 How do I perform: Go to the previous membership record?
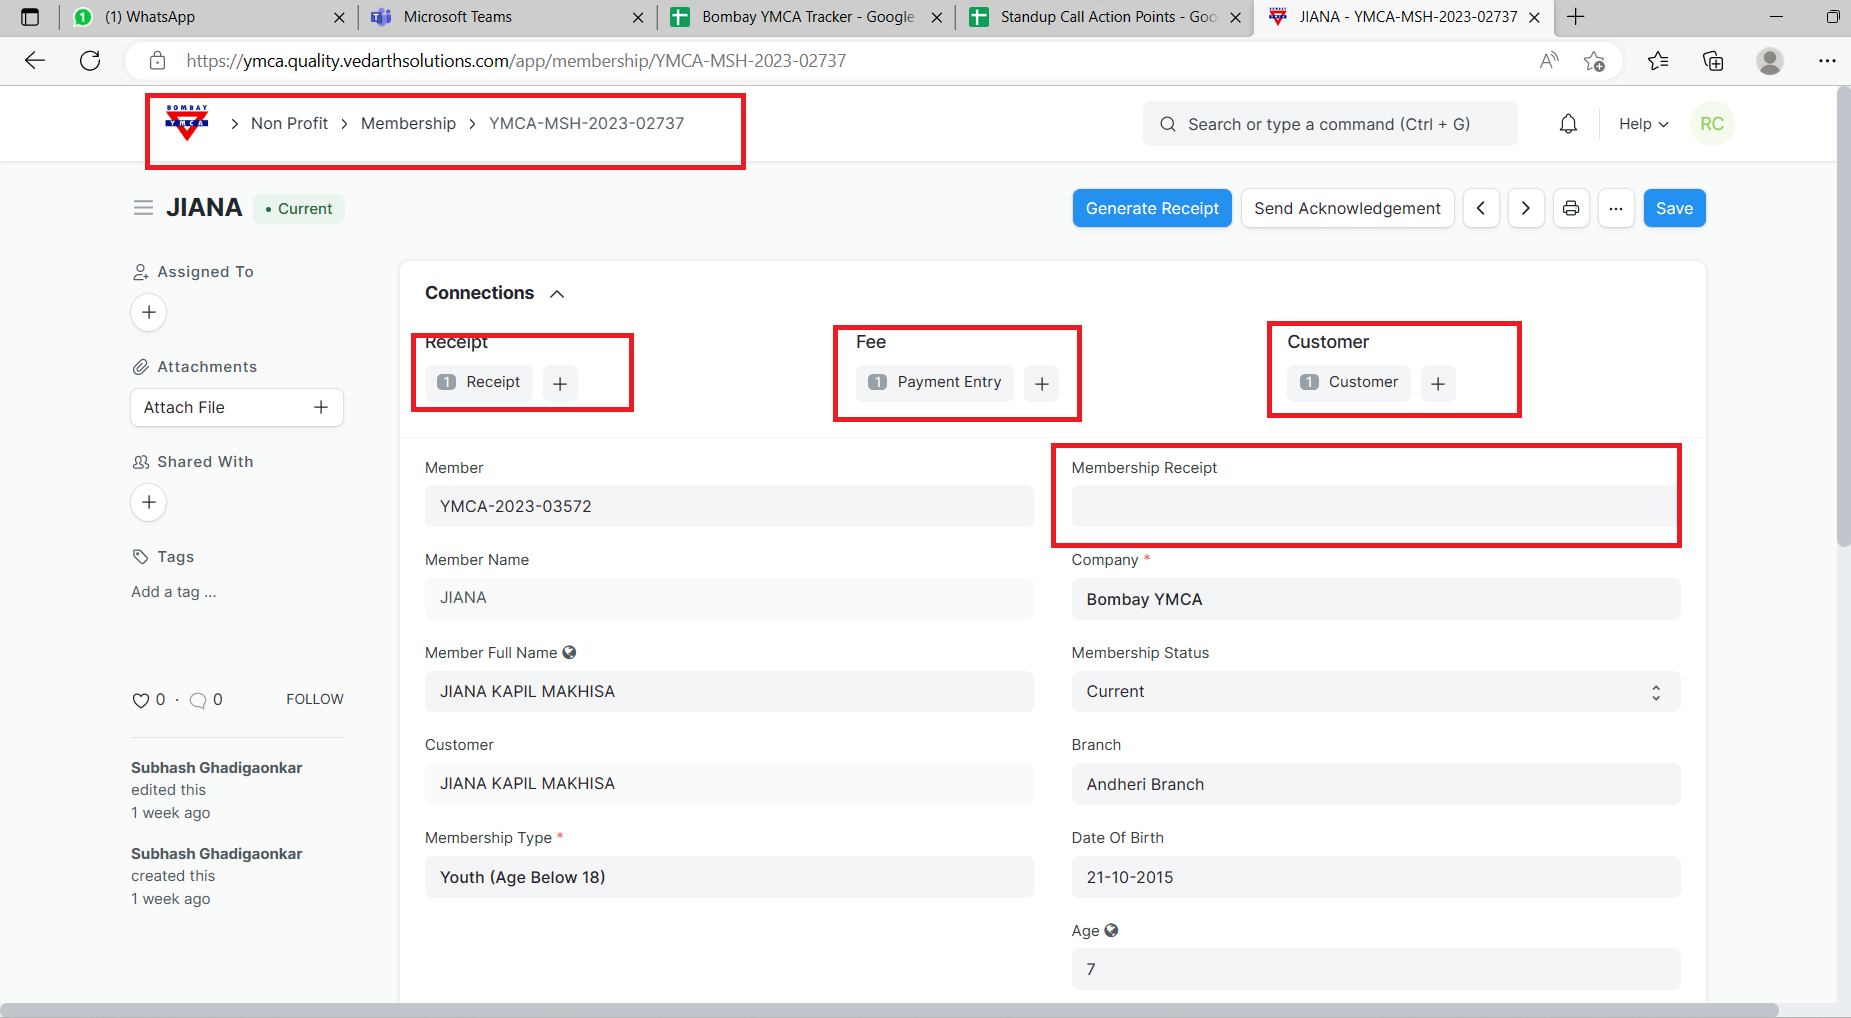(x=1481, y=208)
